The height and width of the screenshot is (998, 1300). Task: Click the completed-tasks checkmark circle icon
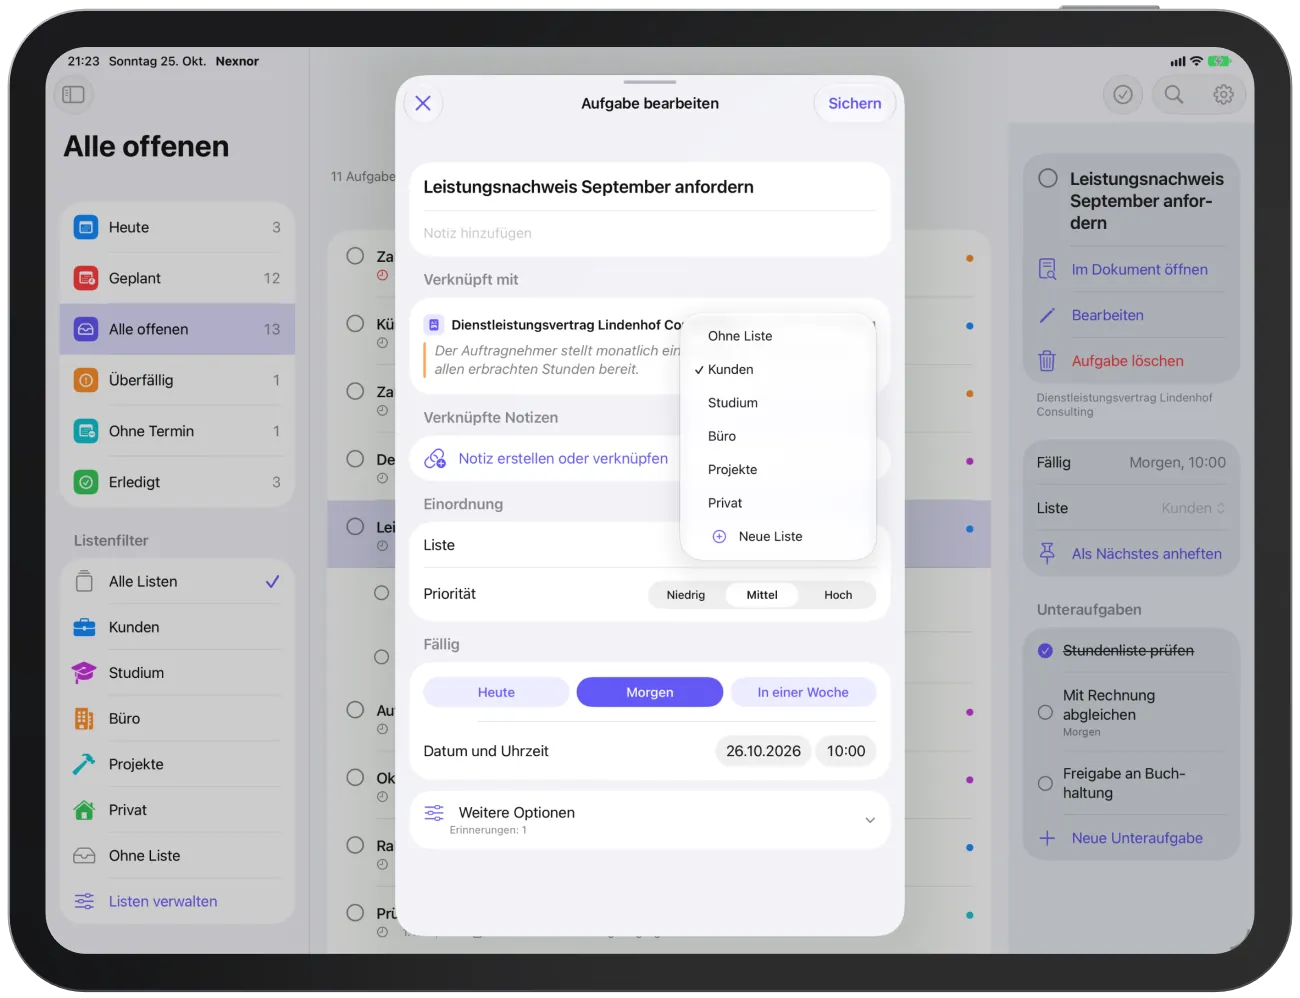pyautogui.click(x=1123, y=94)
